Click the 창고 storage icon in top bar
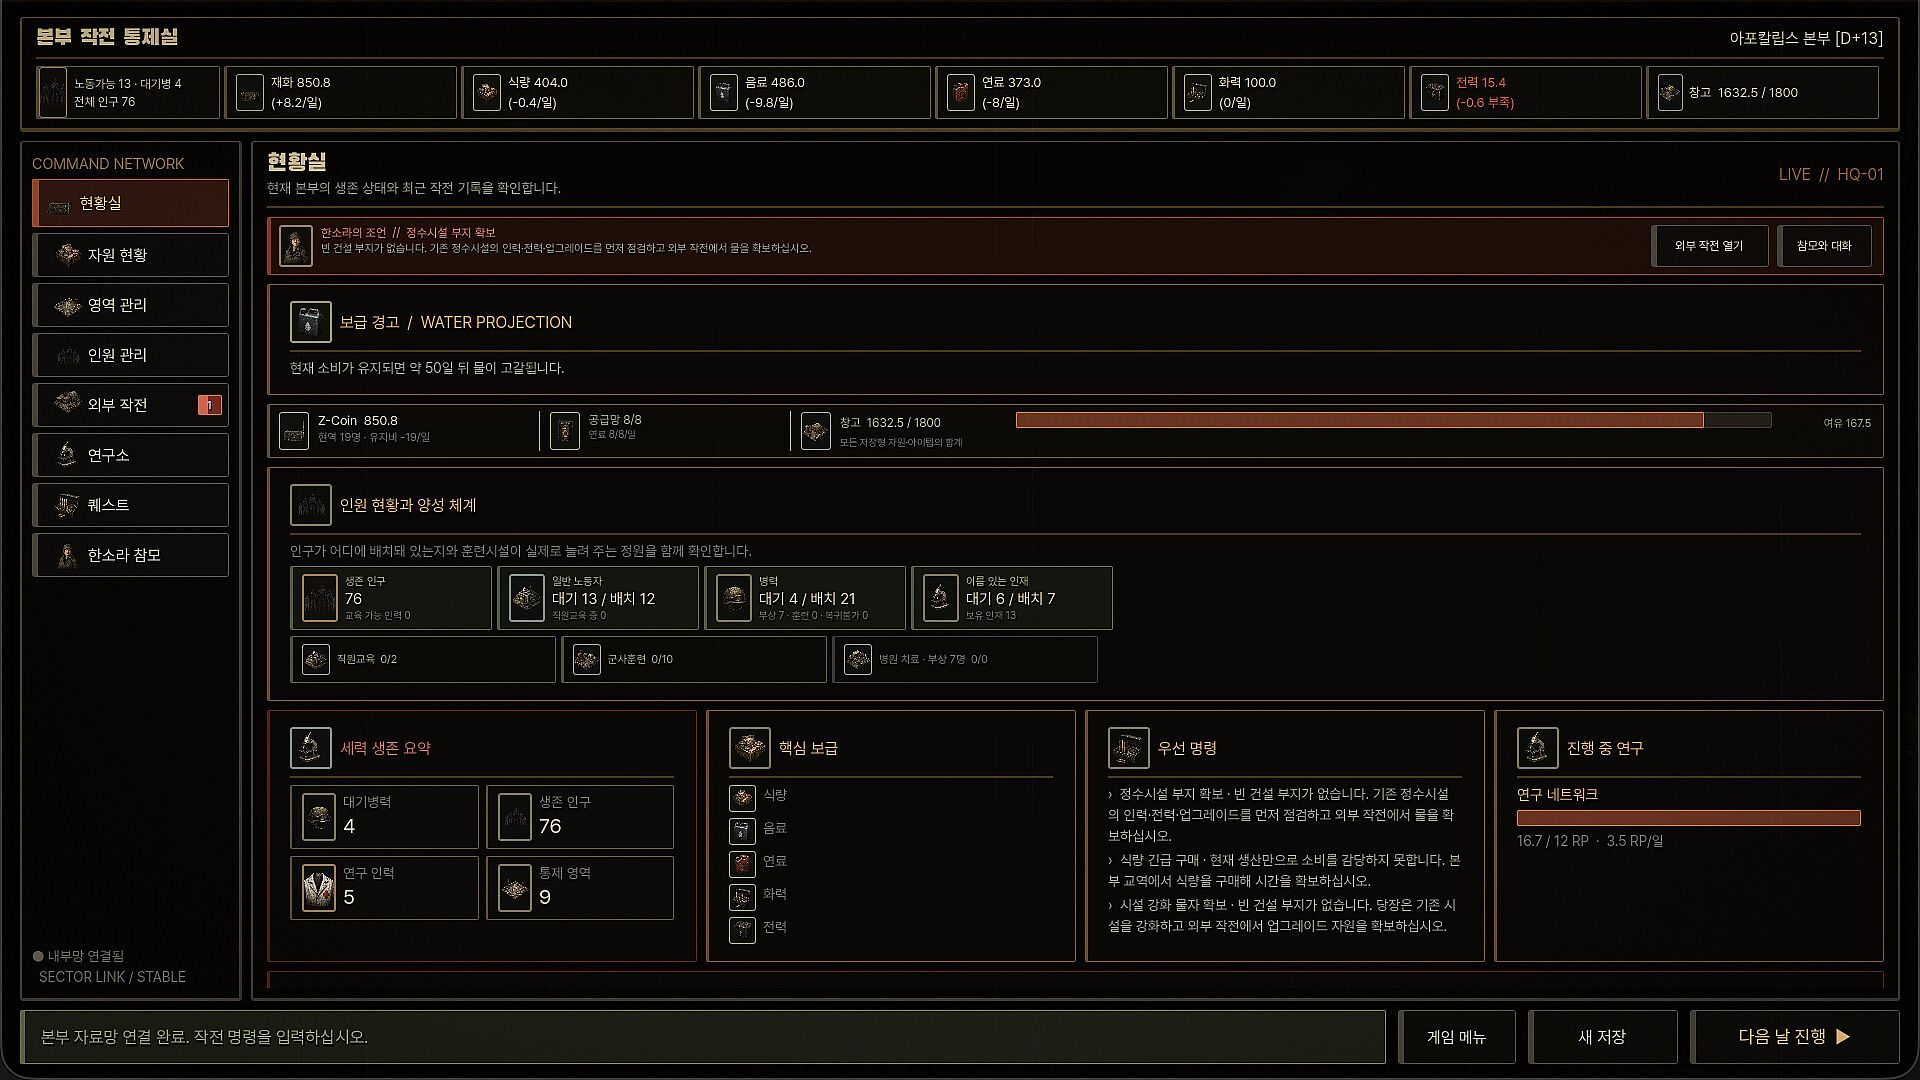This screenshot has width=1920, height=1080. click(x=1670, y=93)
